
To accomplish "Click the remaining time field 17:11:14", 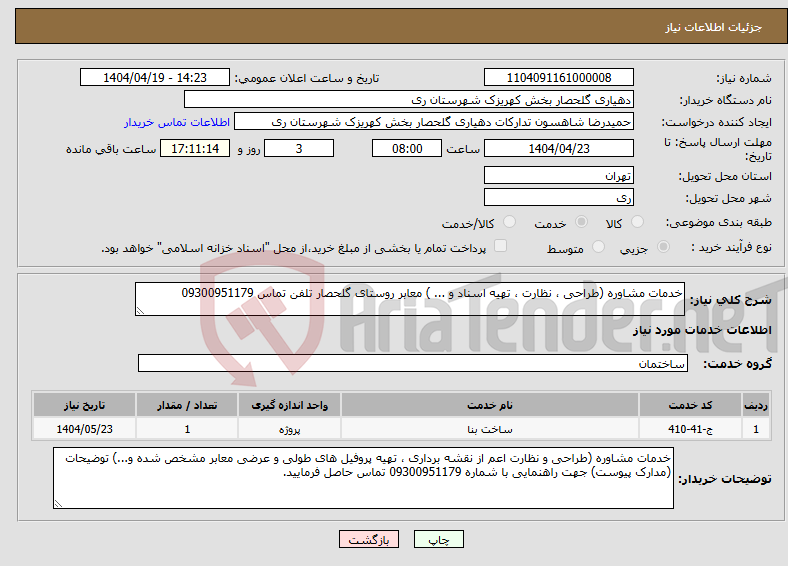I will click(195, 148).
